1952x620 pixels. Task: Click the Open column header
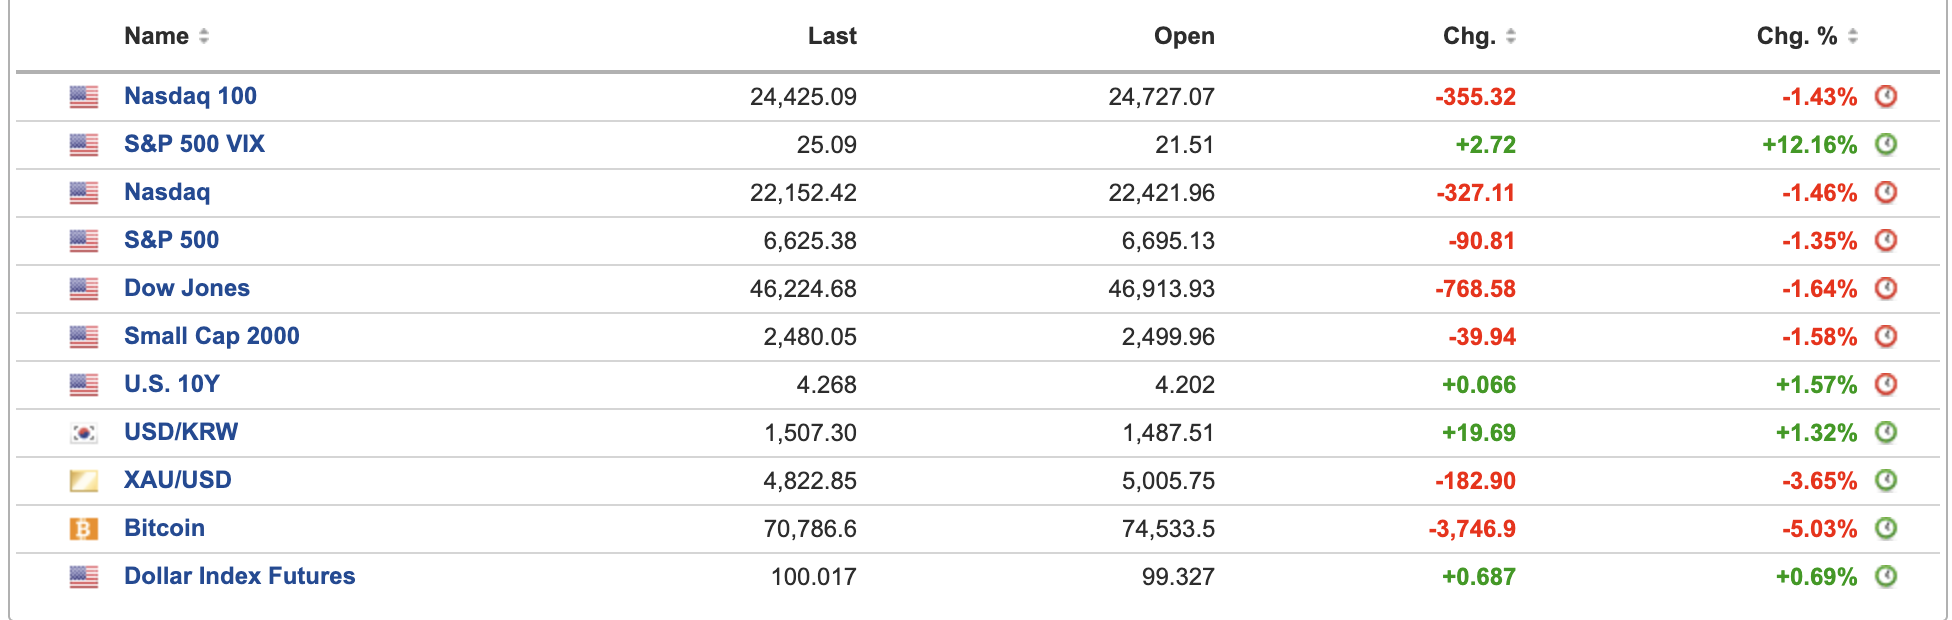point(1184,36)
